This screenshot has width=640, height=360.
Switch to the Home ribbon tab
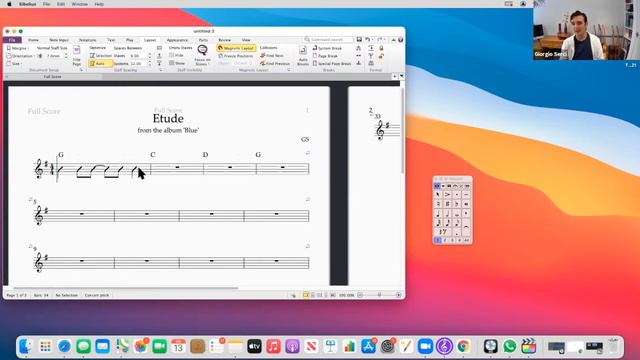click(x=33, y=40)
